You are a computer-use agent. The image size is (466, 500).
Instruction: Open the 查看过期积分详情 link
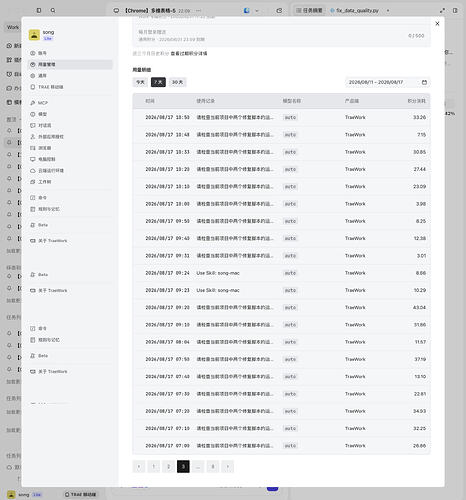[189, 53]
